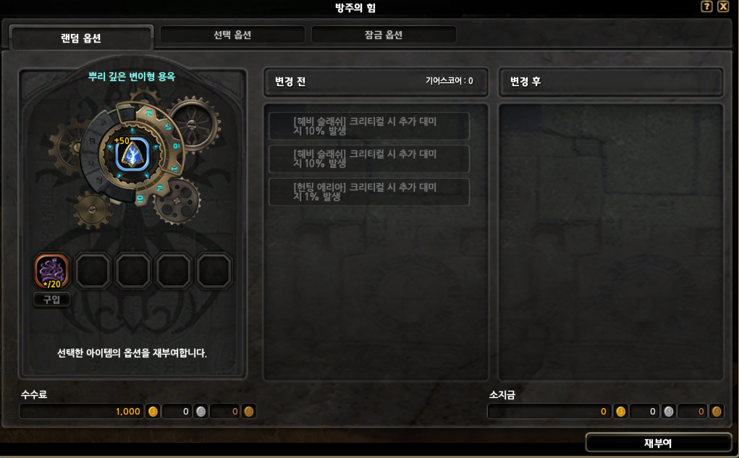The image size is (739, 458).
Task: Click the blue crystal item icon in gear
Action: click(132, 155)
